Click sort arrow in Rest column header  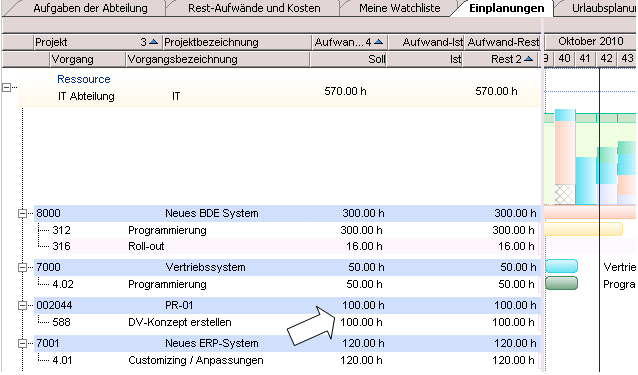tap(529, 59)
